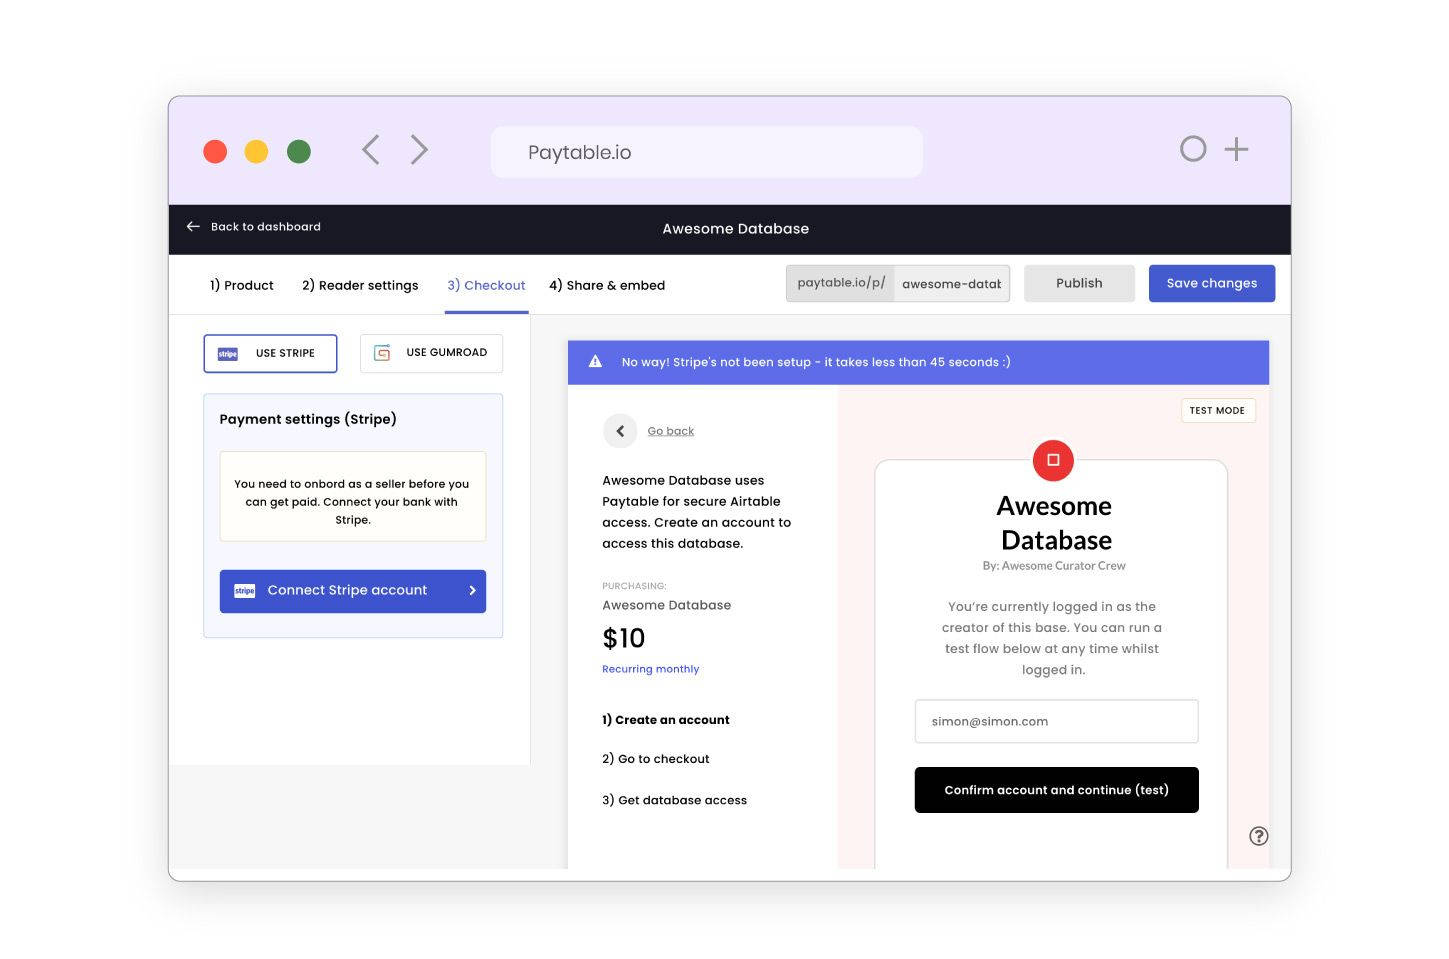Viewport: 1449px width, 959px height.
Task: Click the Paytable.io address bar
Action: point(707,152)
